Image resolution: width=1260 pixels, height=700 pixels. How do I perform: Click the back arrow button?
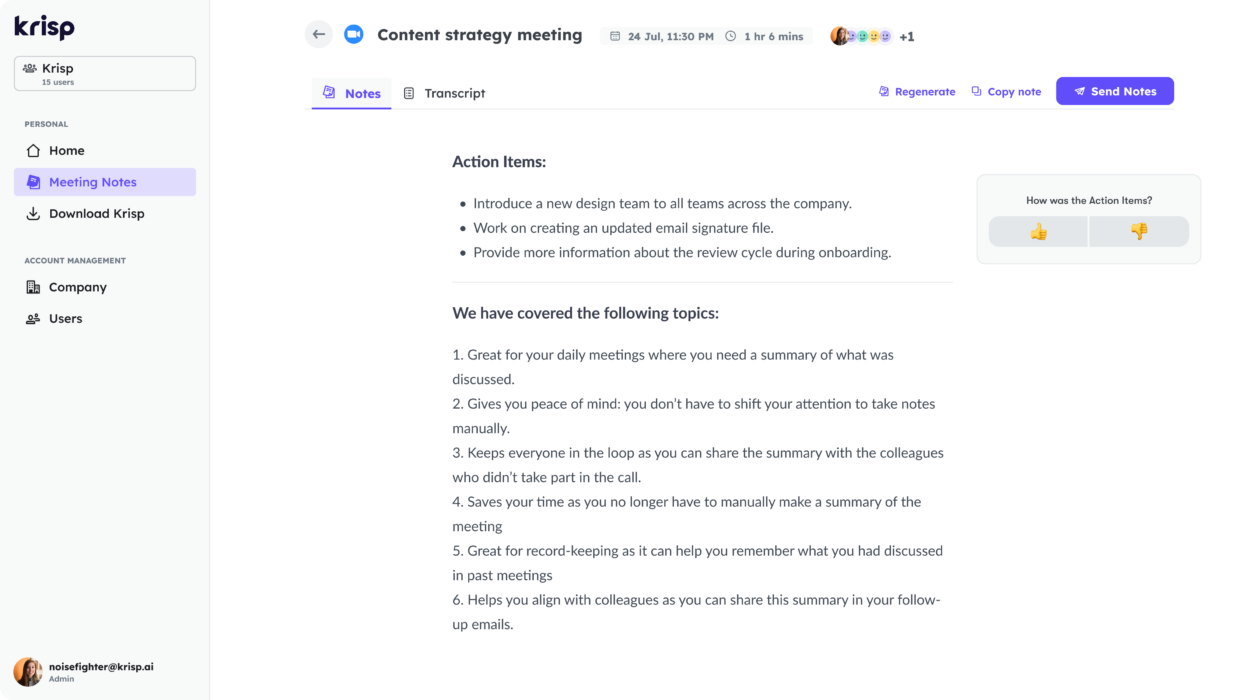(319, 35)
